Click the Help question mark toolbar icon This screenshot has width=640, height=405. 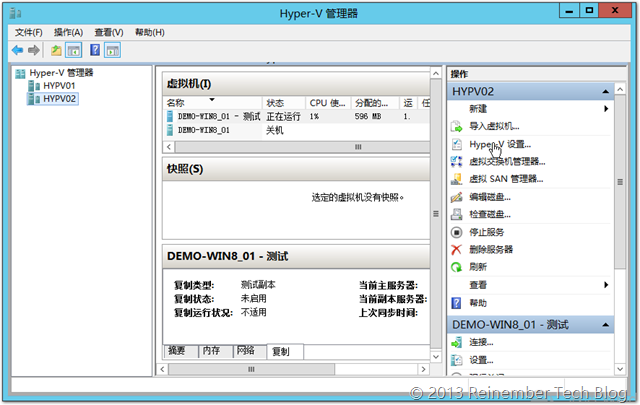pos(95,50)
